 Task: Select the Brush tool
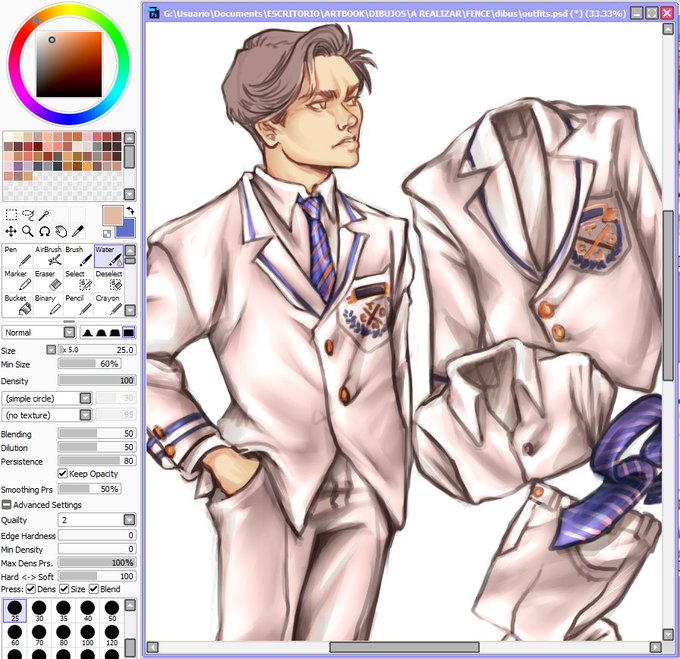[x=78, y=256]
